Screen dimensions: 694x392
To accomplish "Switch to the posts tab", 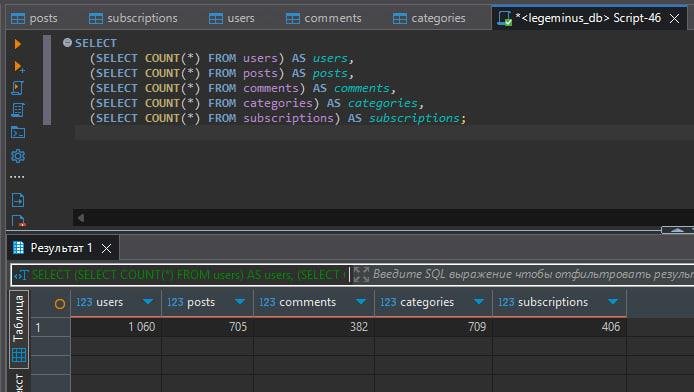I will (x=35, y=18).
